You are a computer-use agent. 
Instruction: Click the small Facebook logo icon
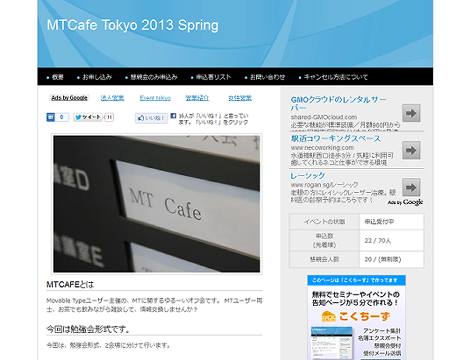173,116
